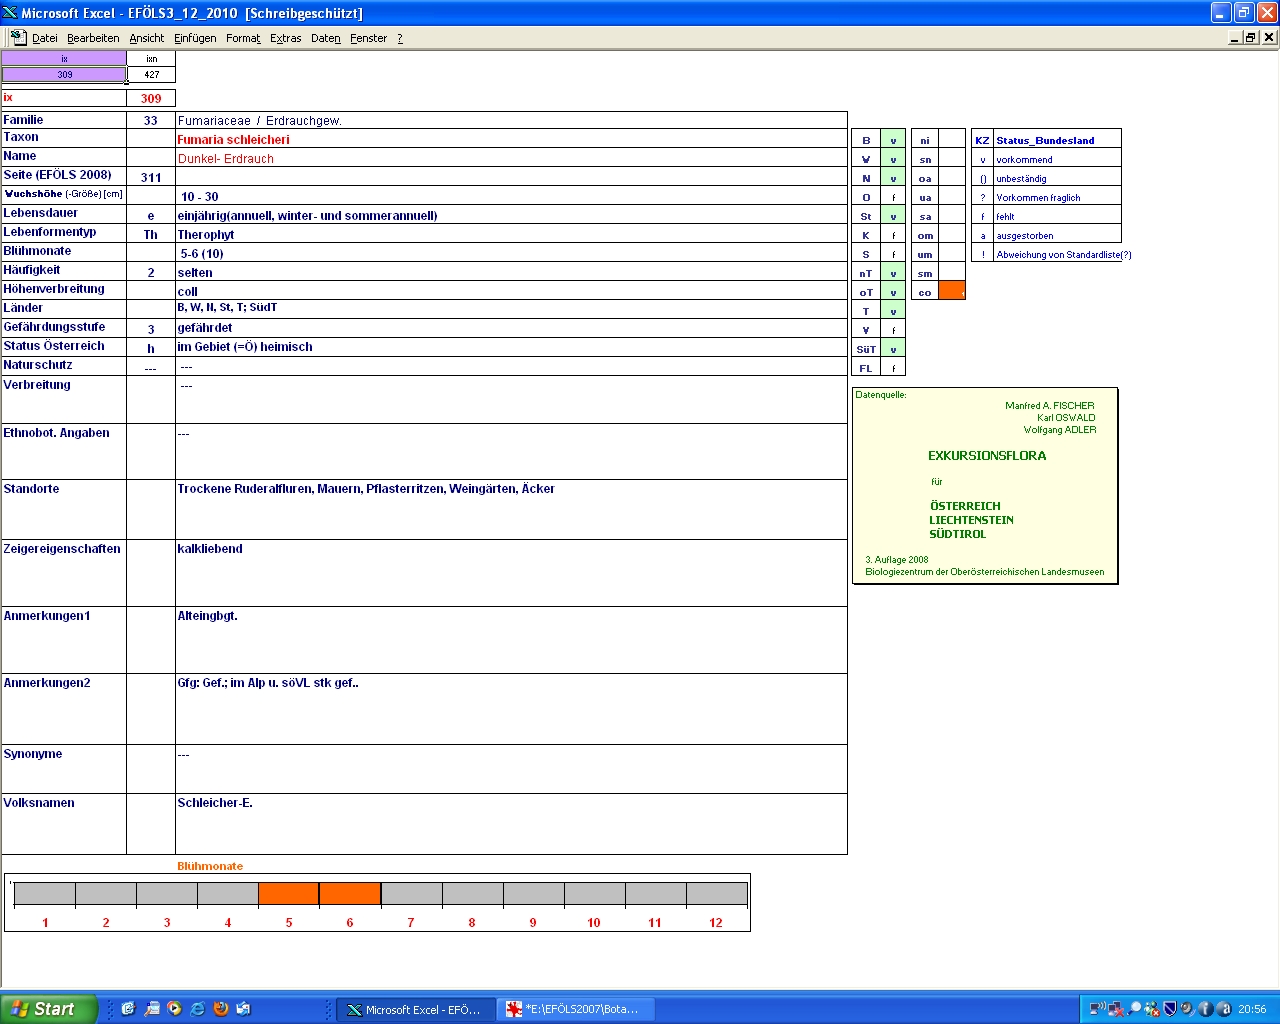The width and height of the screenshot is (1280, 1024).
Task: Click the disconnected network tray icon
Action: (x=1116, y=1009)
